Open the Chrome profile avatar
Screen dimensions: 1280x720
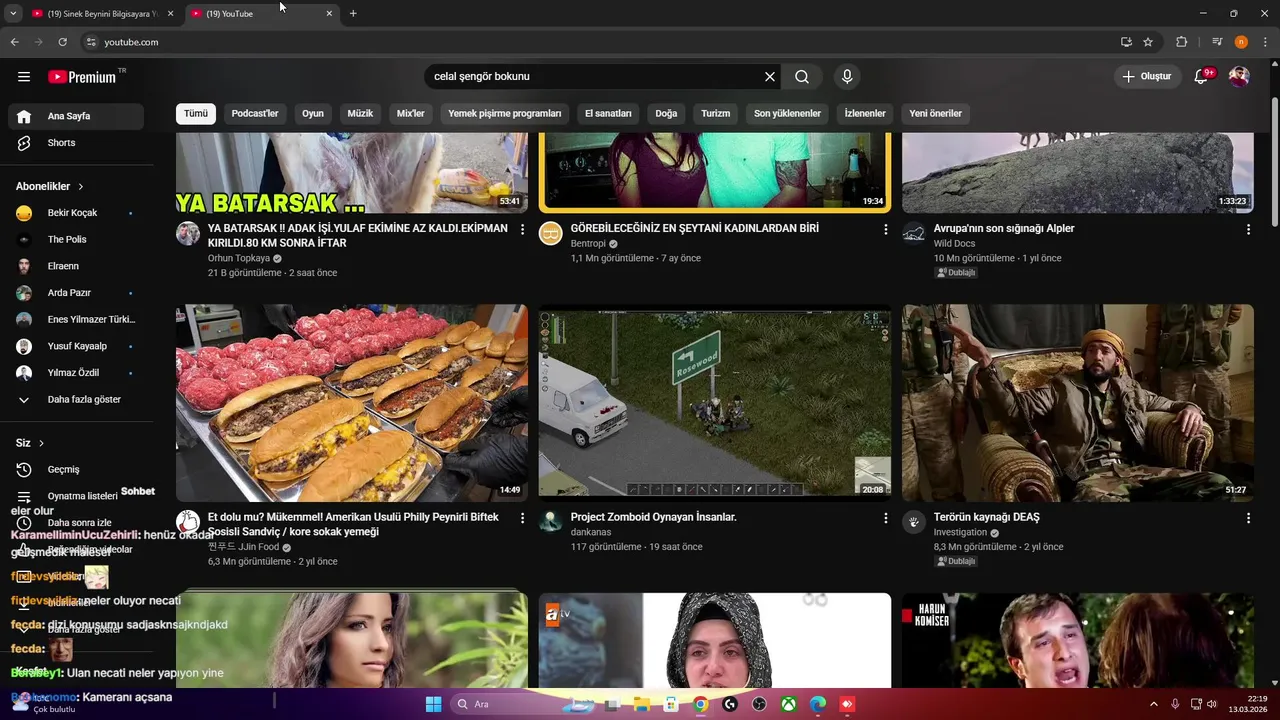(x=1241, y=42)
